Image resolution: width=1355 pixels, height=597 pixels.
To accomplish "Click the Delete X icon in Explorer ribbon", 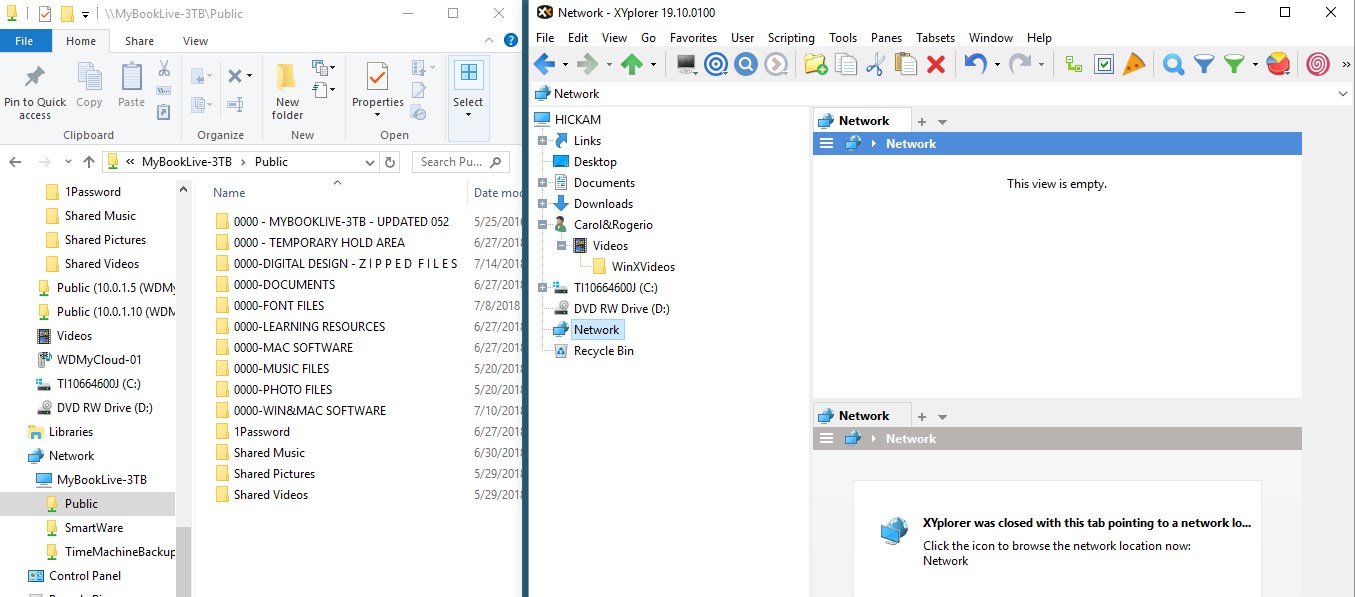I will (x=236, y=76).
